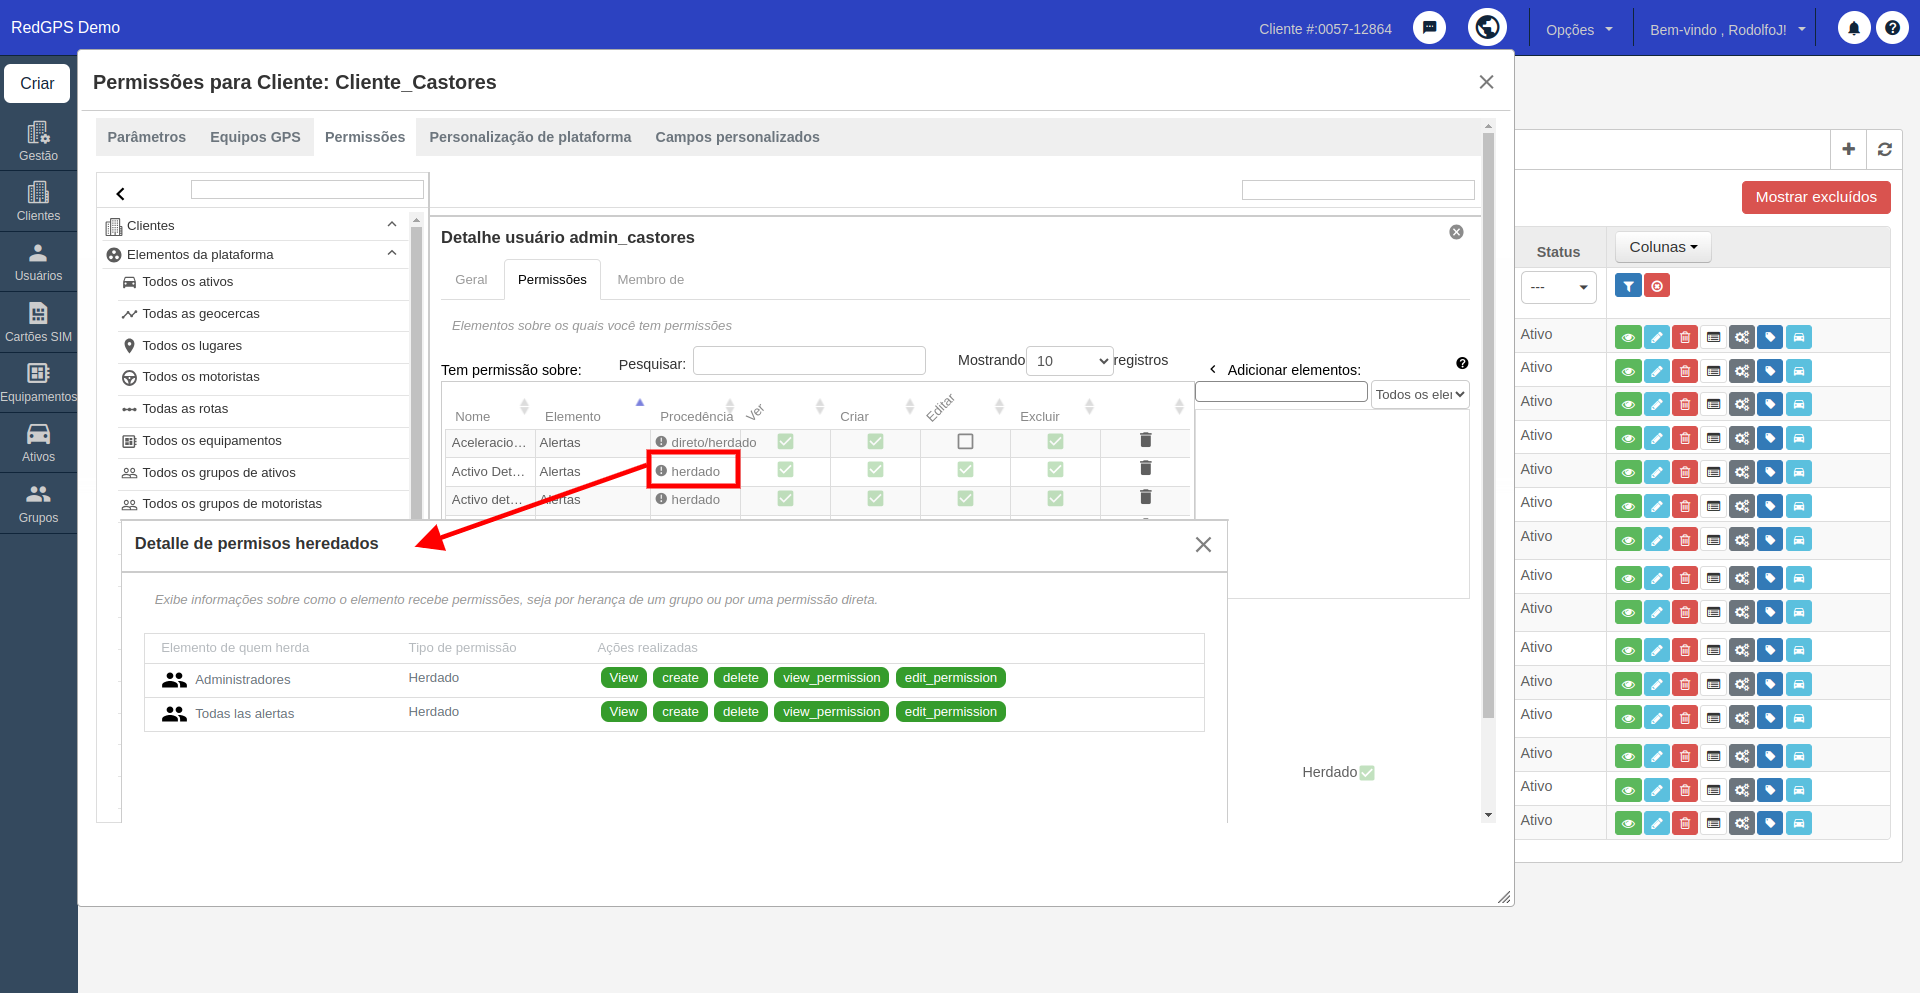Open Equipamentos in the sidebar
Screen dimensions: 1920x993
38,383
